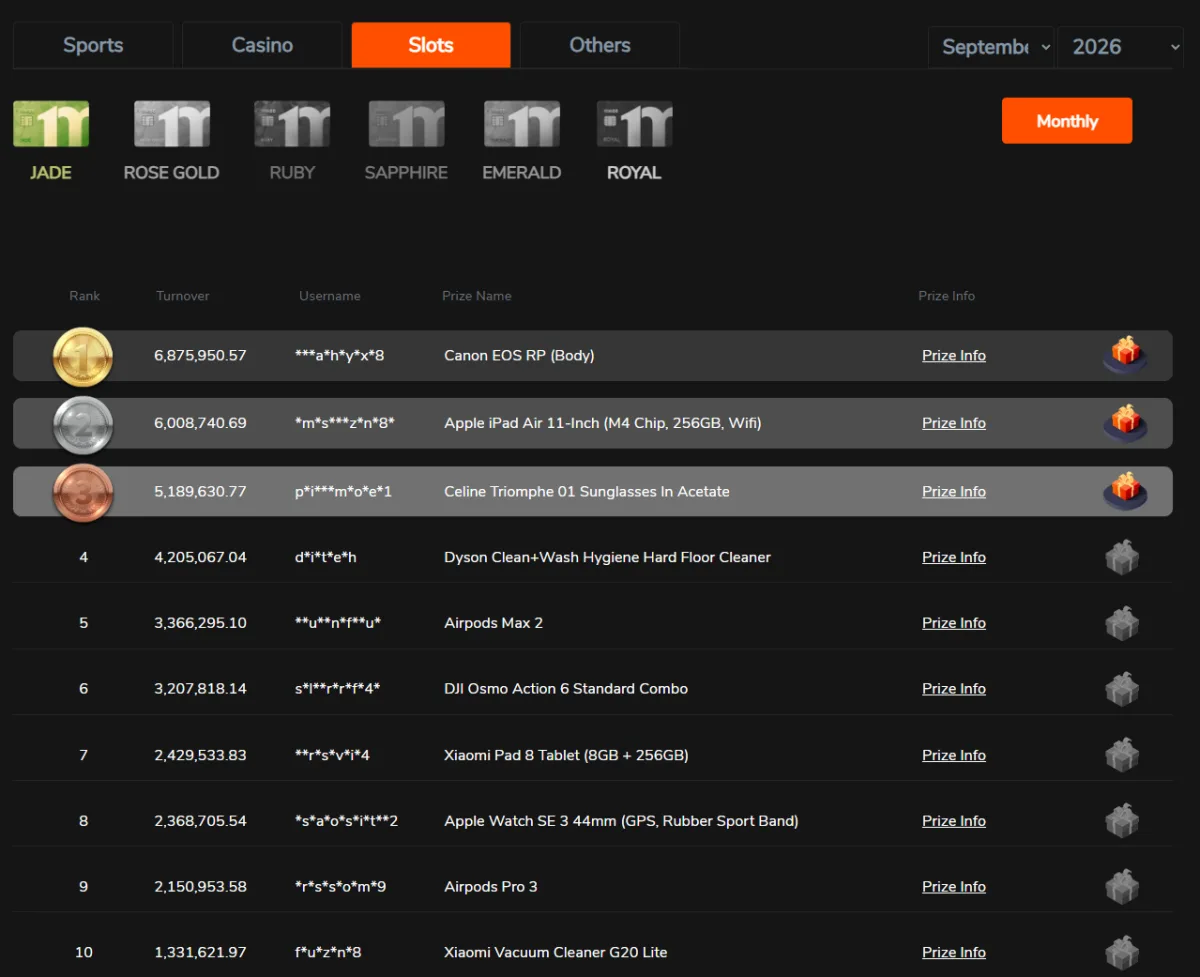This screenshot has height=977, width=1200.
Task: Switch to the Sports tab
Action: click(x=93, y=45)
